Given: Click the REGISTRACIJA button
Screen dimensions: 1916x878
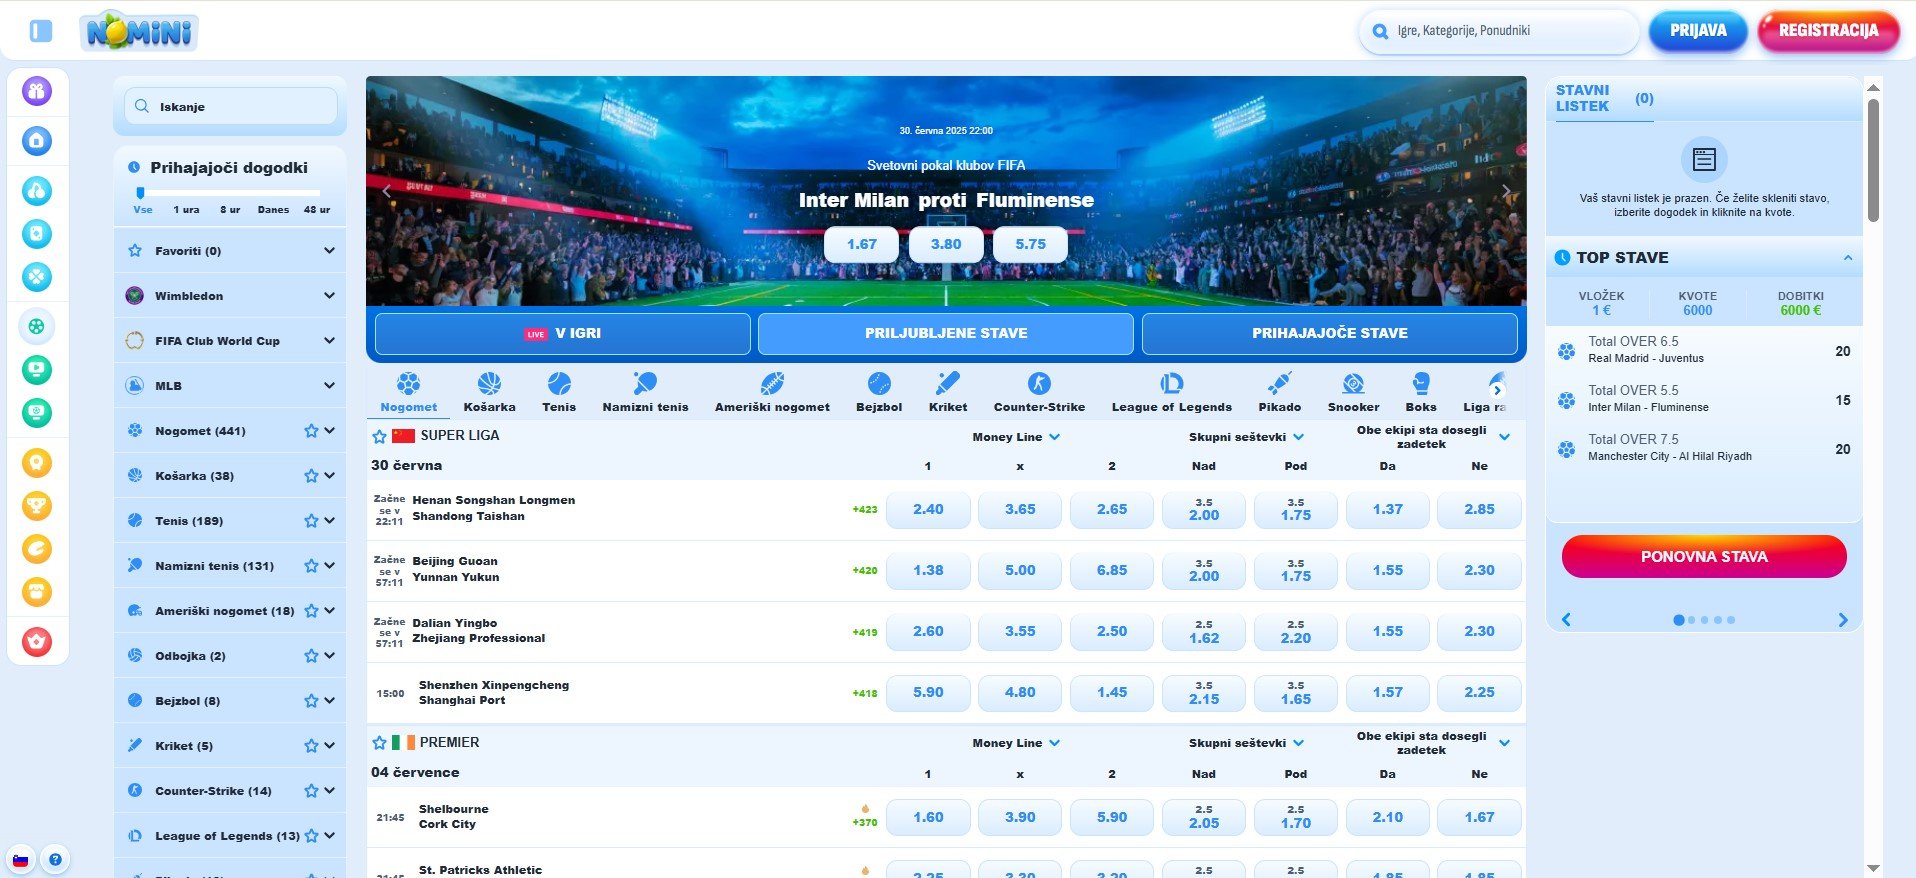Looking at the screenshot, I should click(x=1828, y=31).
